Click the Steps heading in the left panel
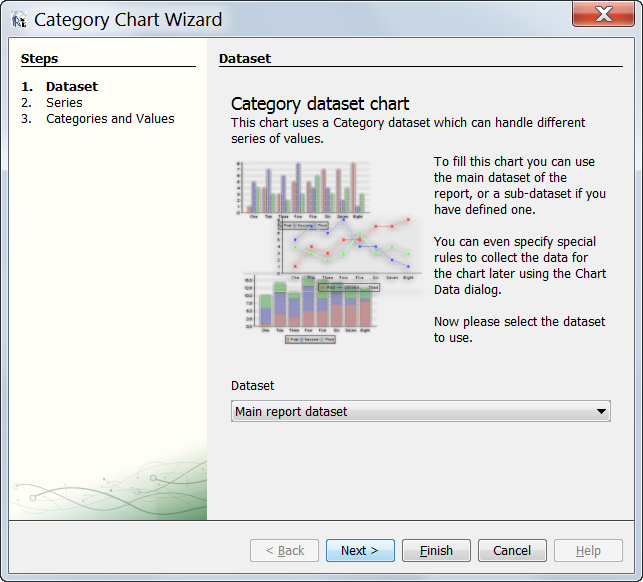The height and width of the screenshot is (582, 643). click(x=40, y=59)
